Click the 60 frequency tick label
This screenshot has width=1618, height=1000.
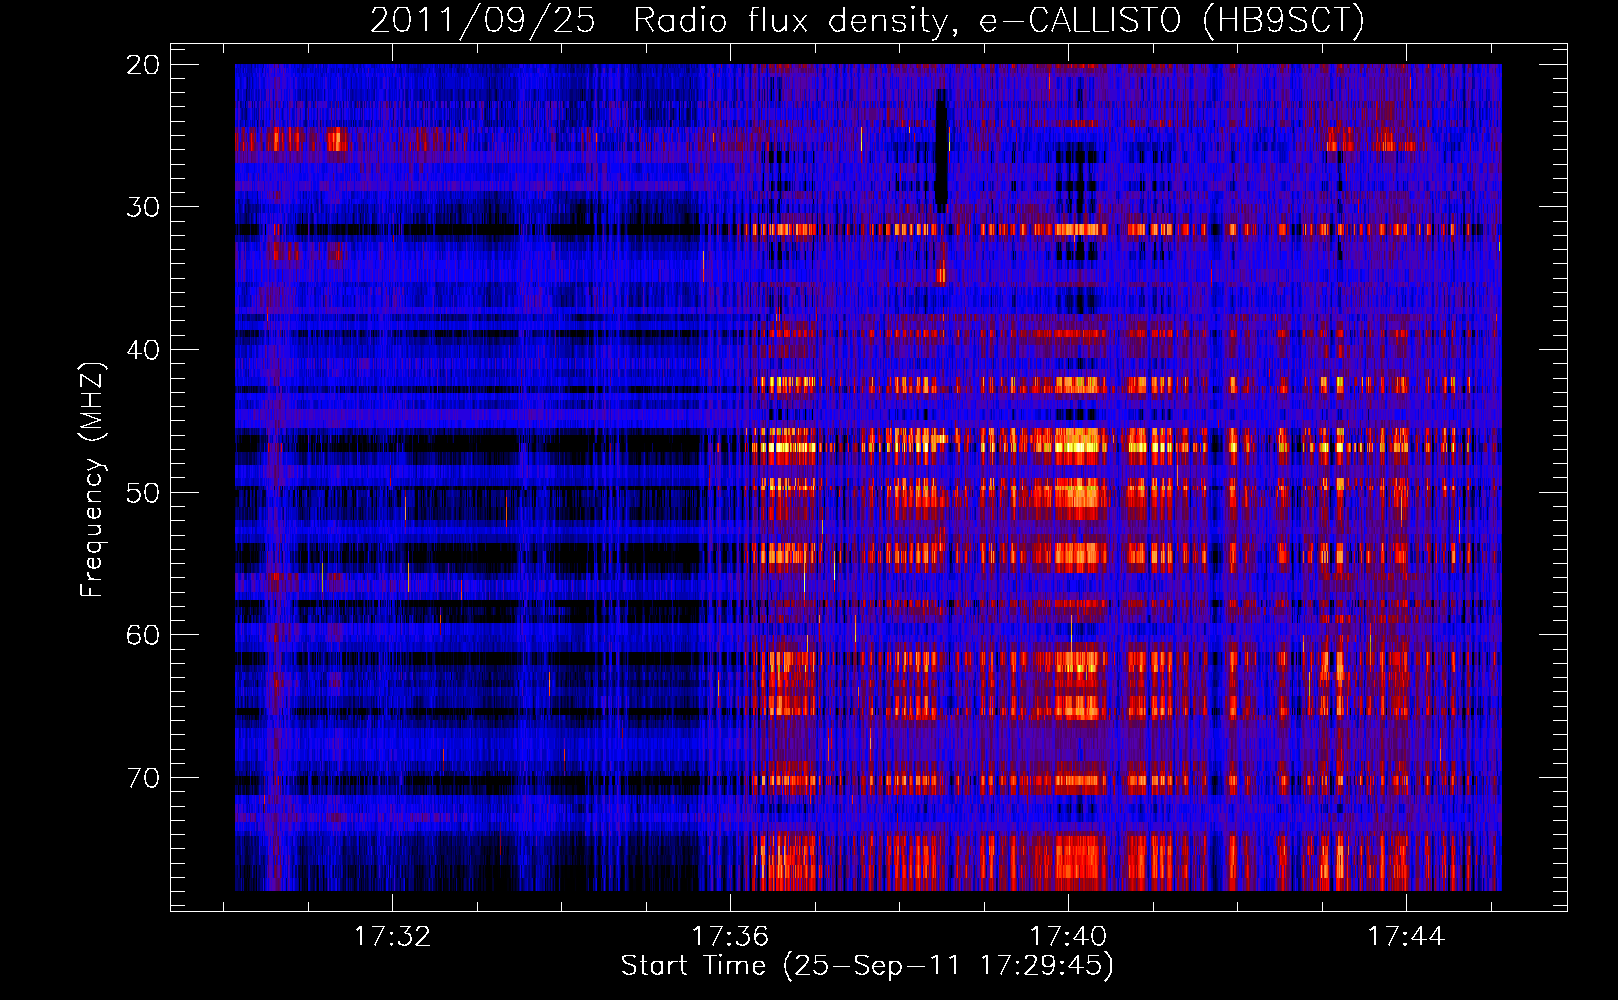click(144, 635)
